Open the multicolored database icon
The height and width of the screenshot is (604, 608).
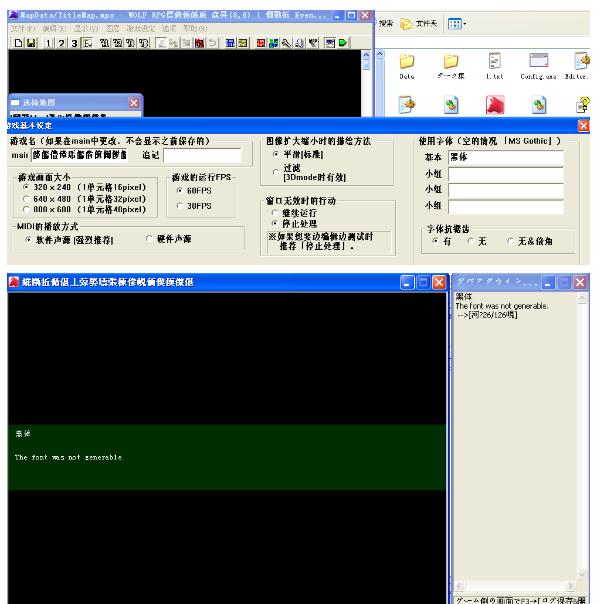pos(274,43)
